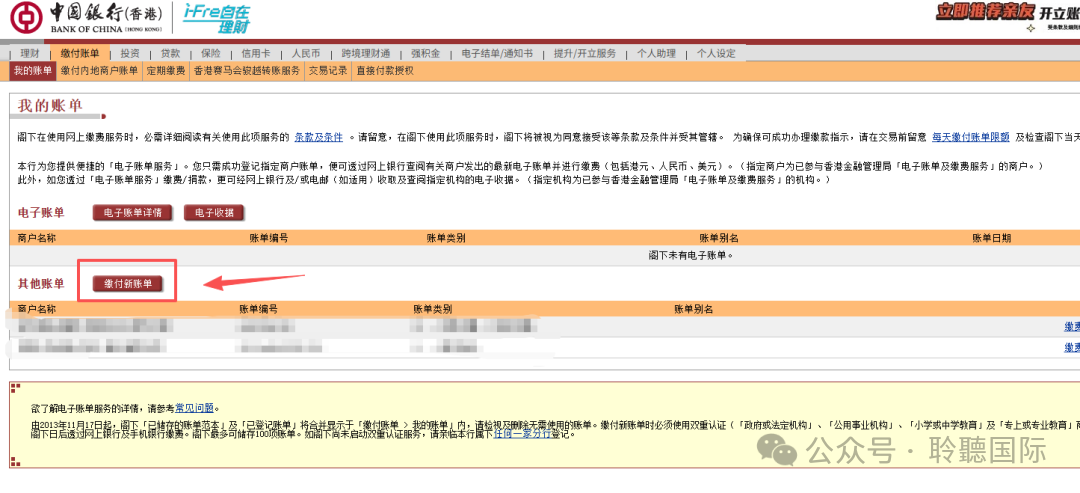Screen dimensions: 1080x493
Task: Click the 电子账单详情 button
Action: coord(133,212)
